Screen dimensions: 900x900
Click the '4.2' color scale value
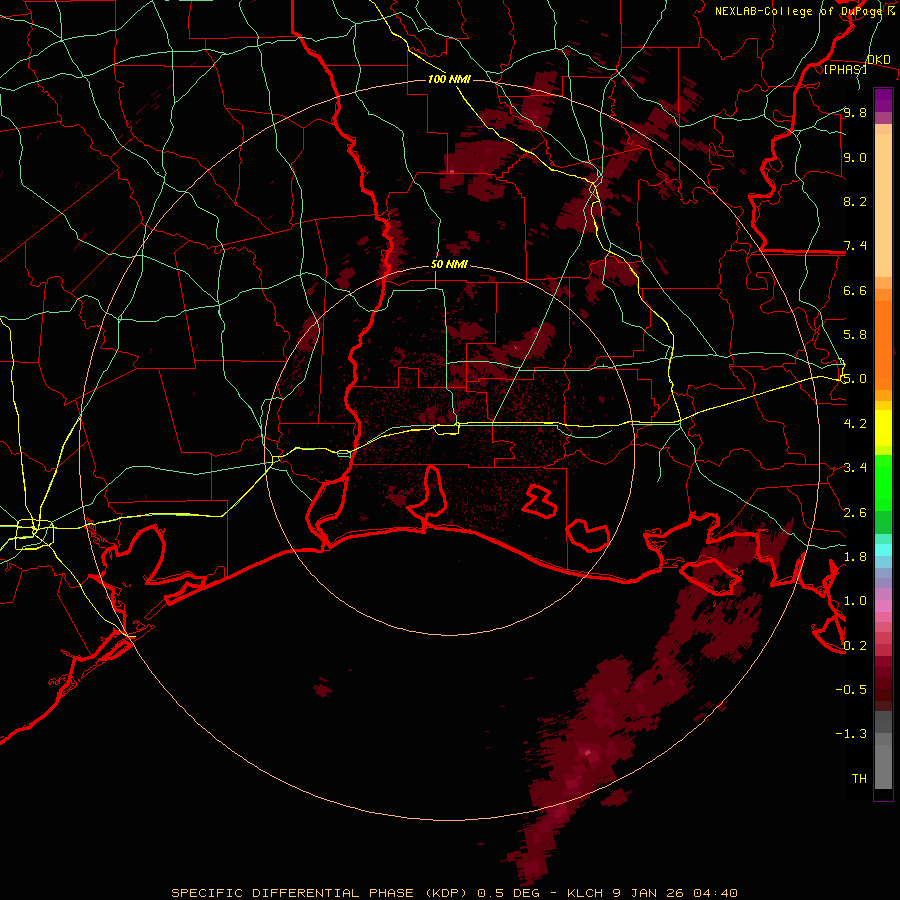(855, 424)
